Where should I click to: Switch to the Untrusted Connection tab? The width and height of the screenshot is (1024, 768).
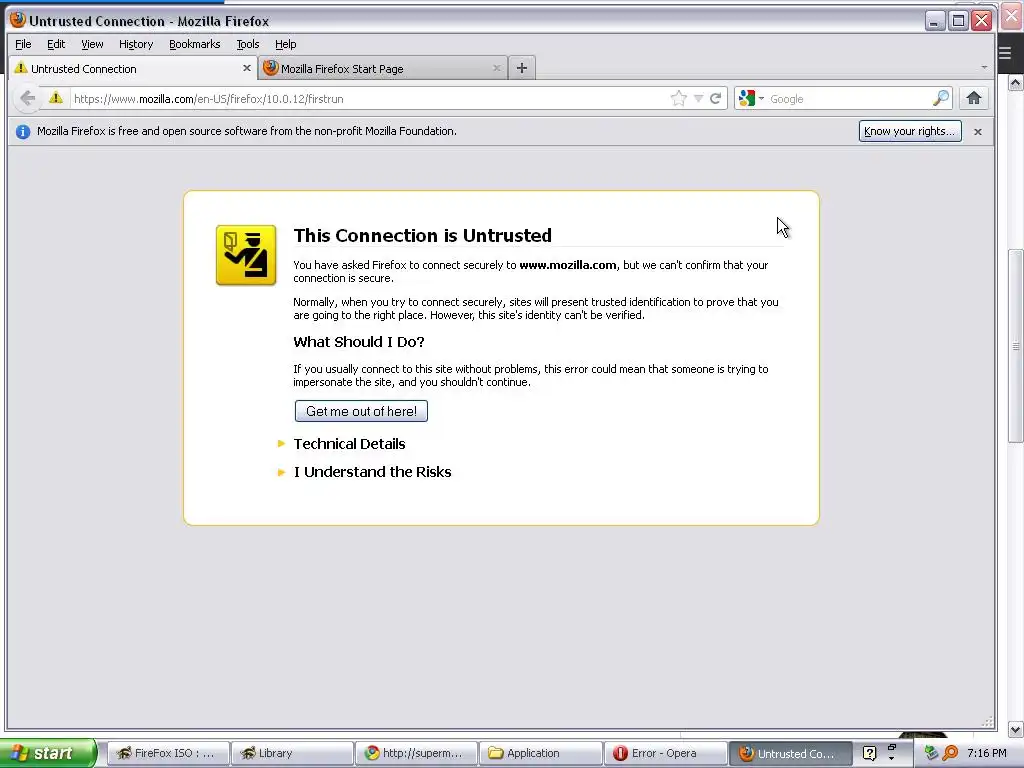[133, 69]
